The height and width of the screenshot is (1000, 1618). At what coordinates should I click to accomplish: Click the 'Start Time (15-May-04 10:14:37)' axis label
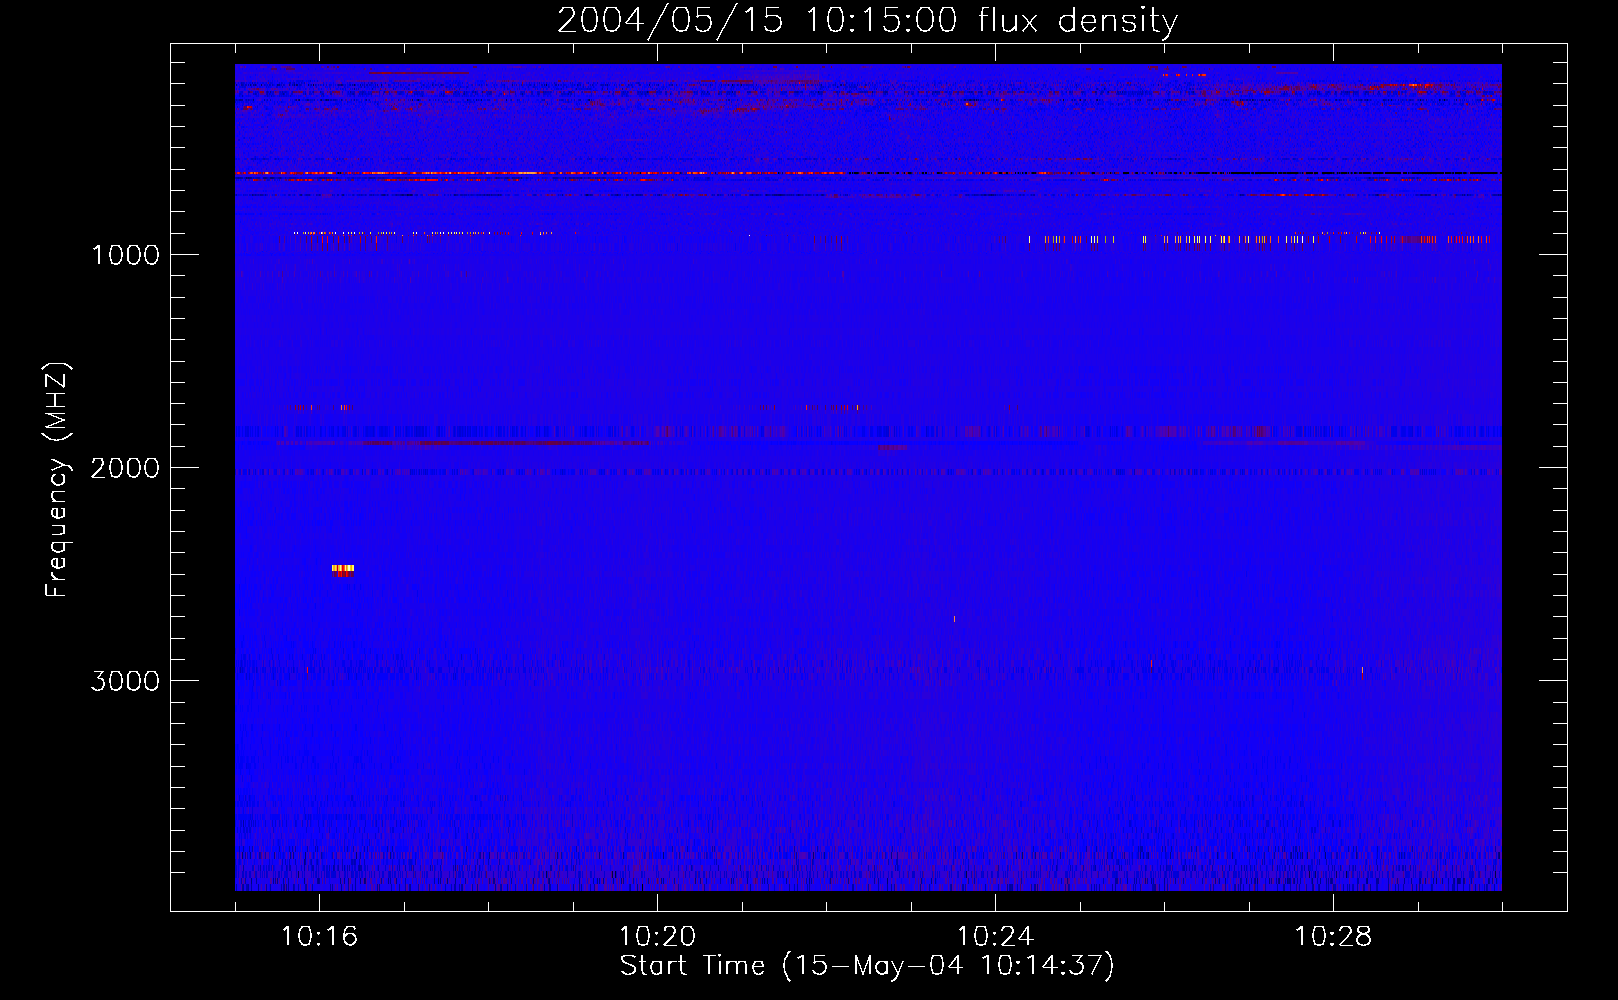867,966
